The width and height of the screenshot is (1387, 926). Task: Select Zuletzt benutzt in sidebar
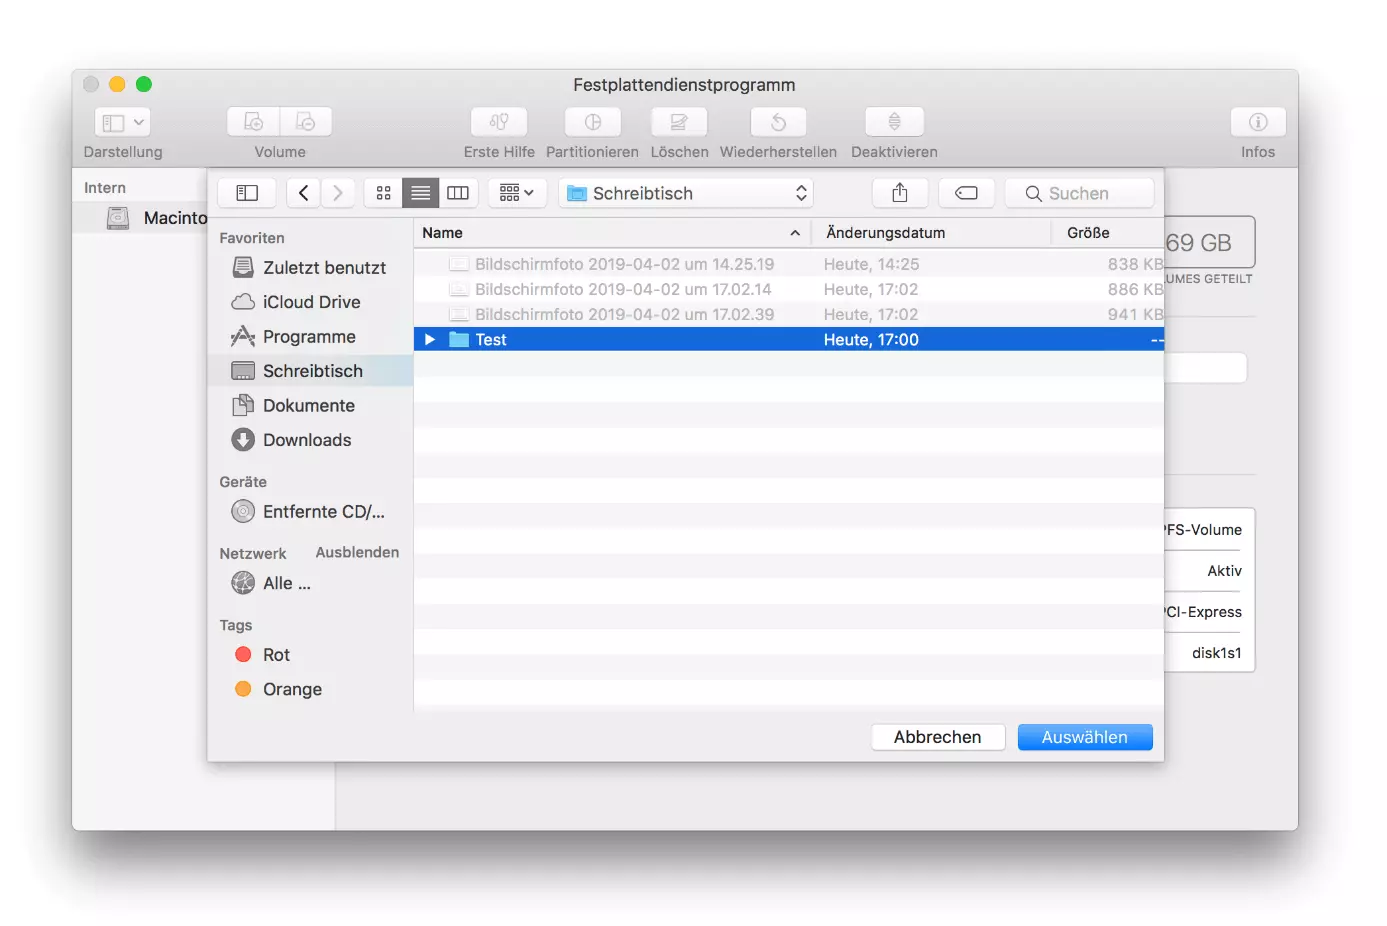311,268
